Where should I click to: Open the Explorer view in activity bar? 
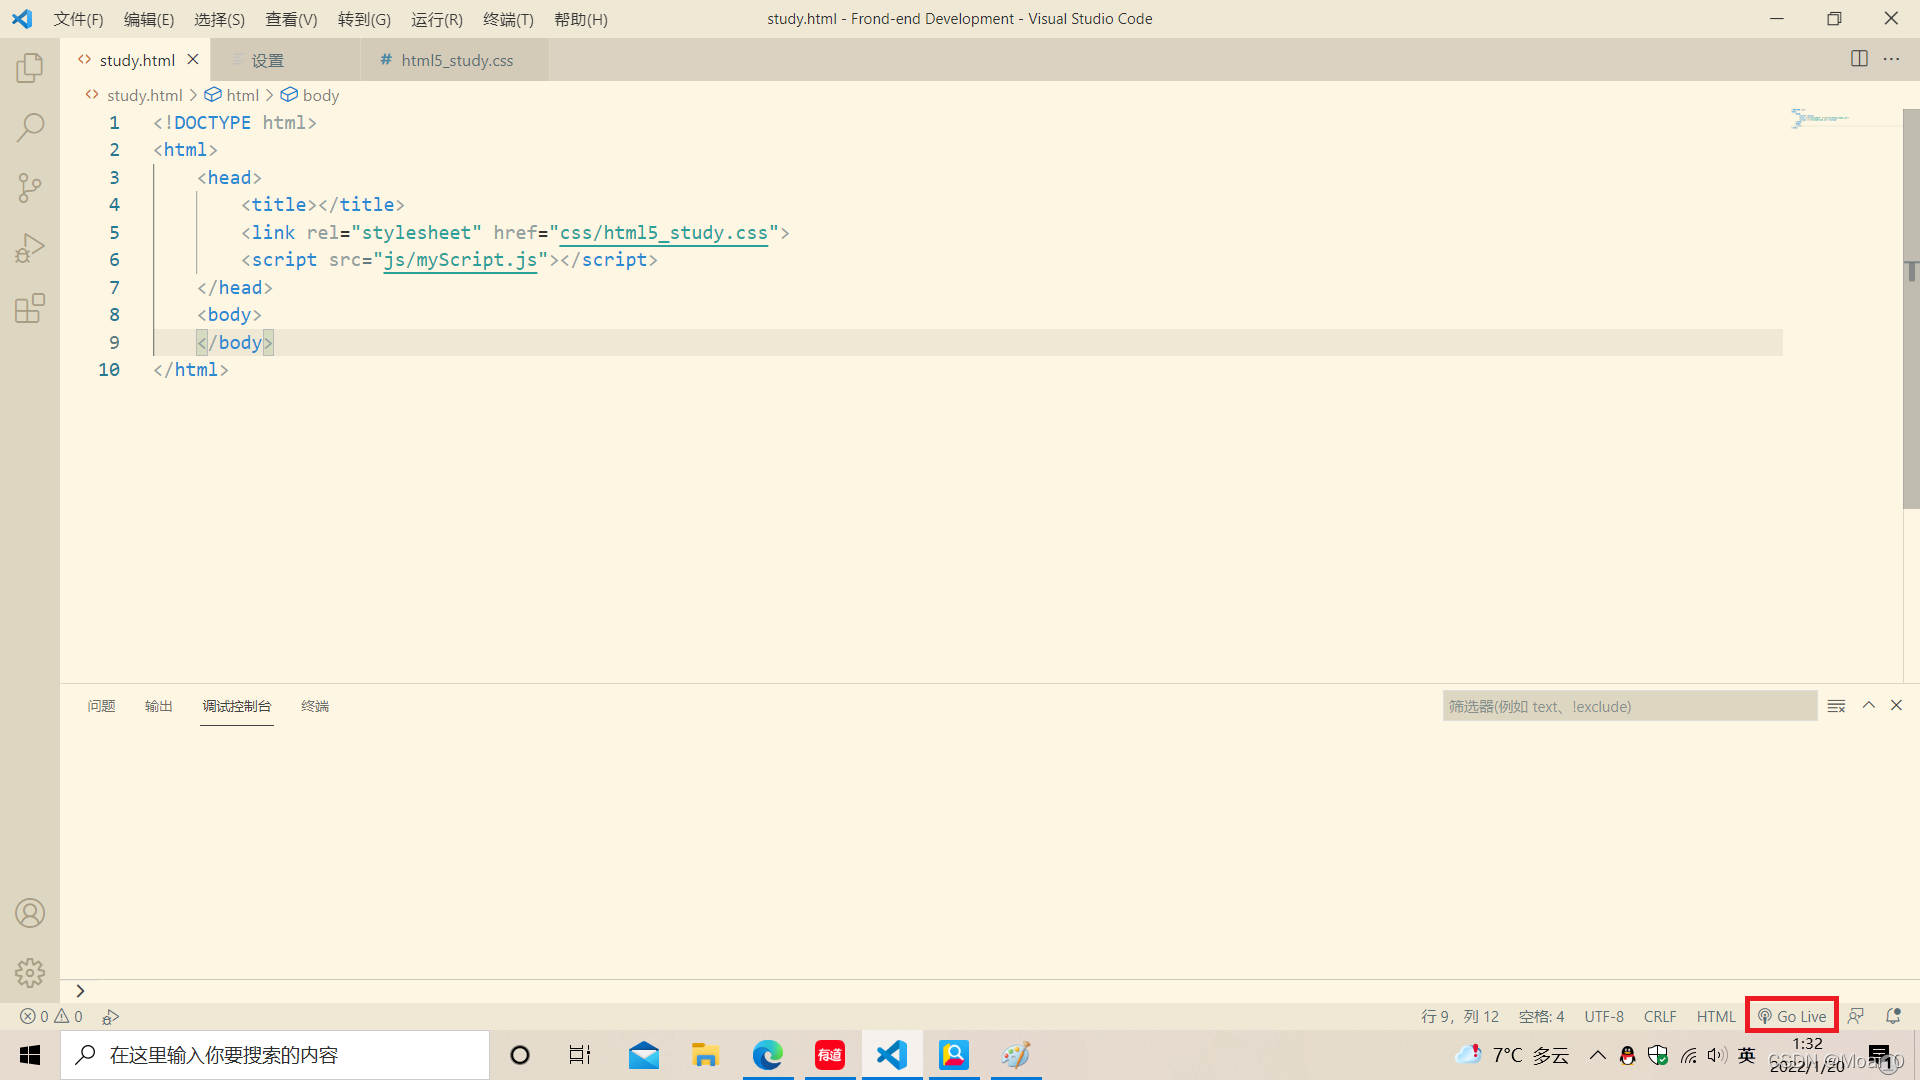[x=30, y=67]
